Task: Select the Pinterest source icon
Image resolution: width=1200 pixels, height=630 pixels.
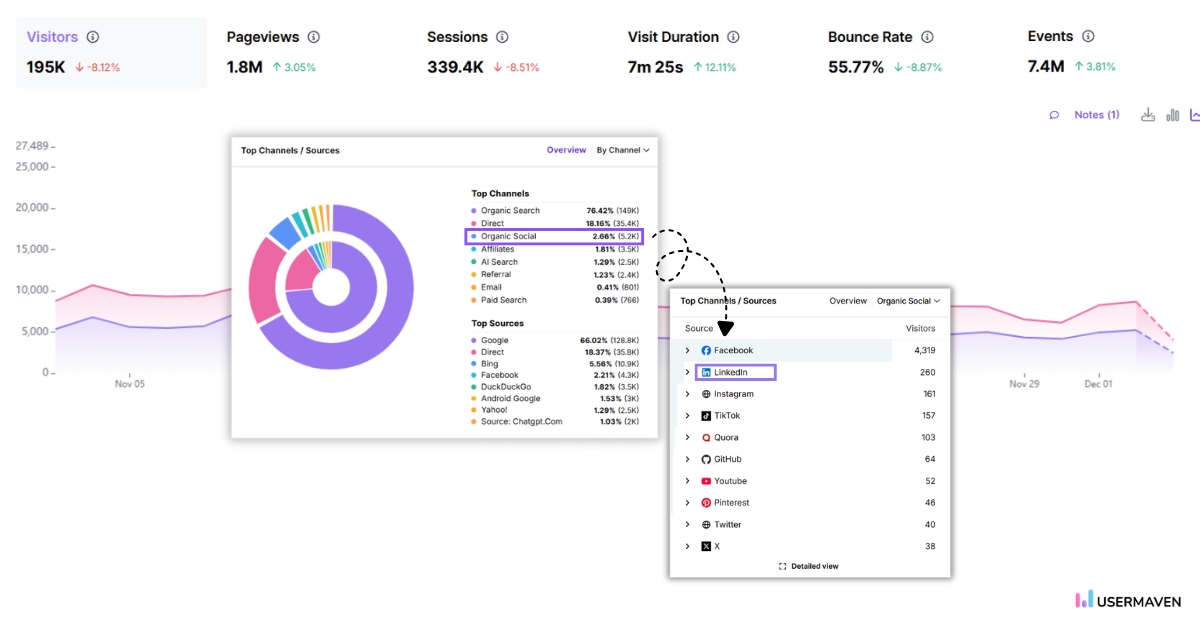Action: (x=706, y=502)
